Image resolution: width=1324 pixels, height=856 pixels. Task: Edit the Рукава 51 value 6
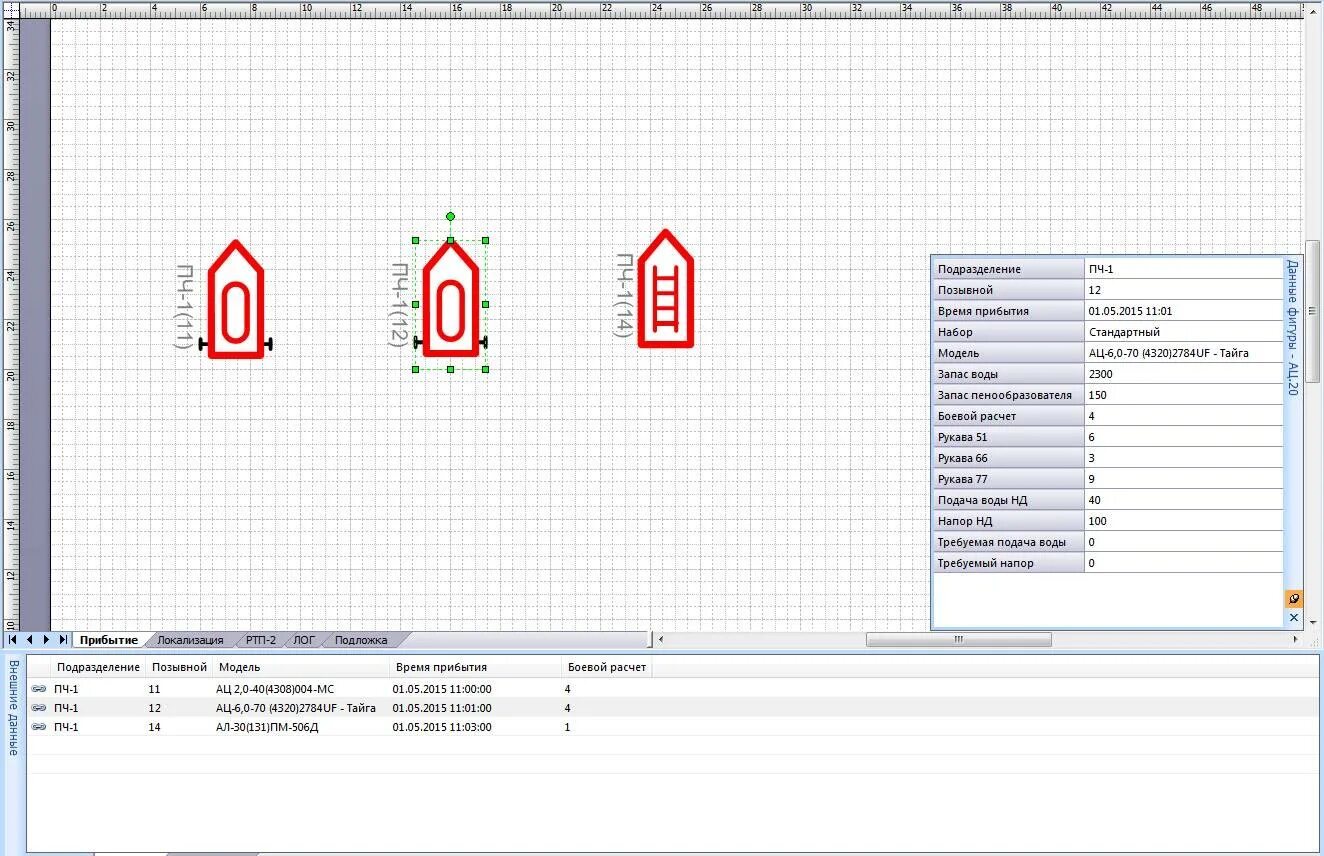pyautogui.click(x=1183, y=437)
